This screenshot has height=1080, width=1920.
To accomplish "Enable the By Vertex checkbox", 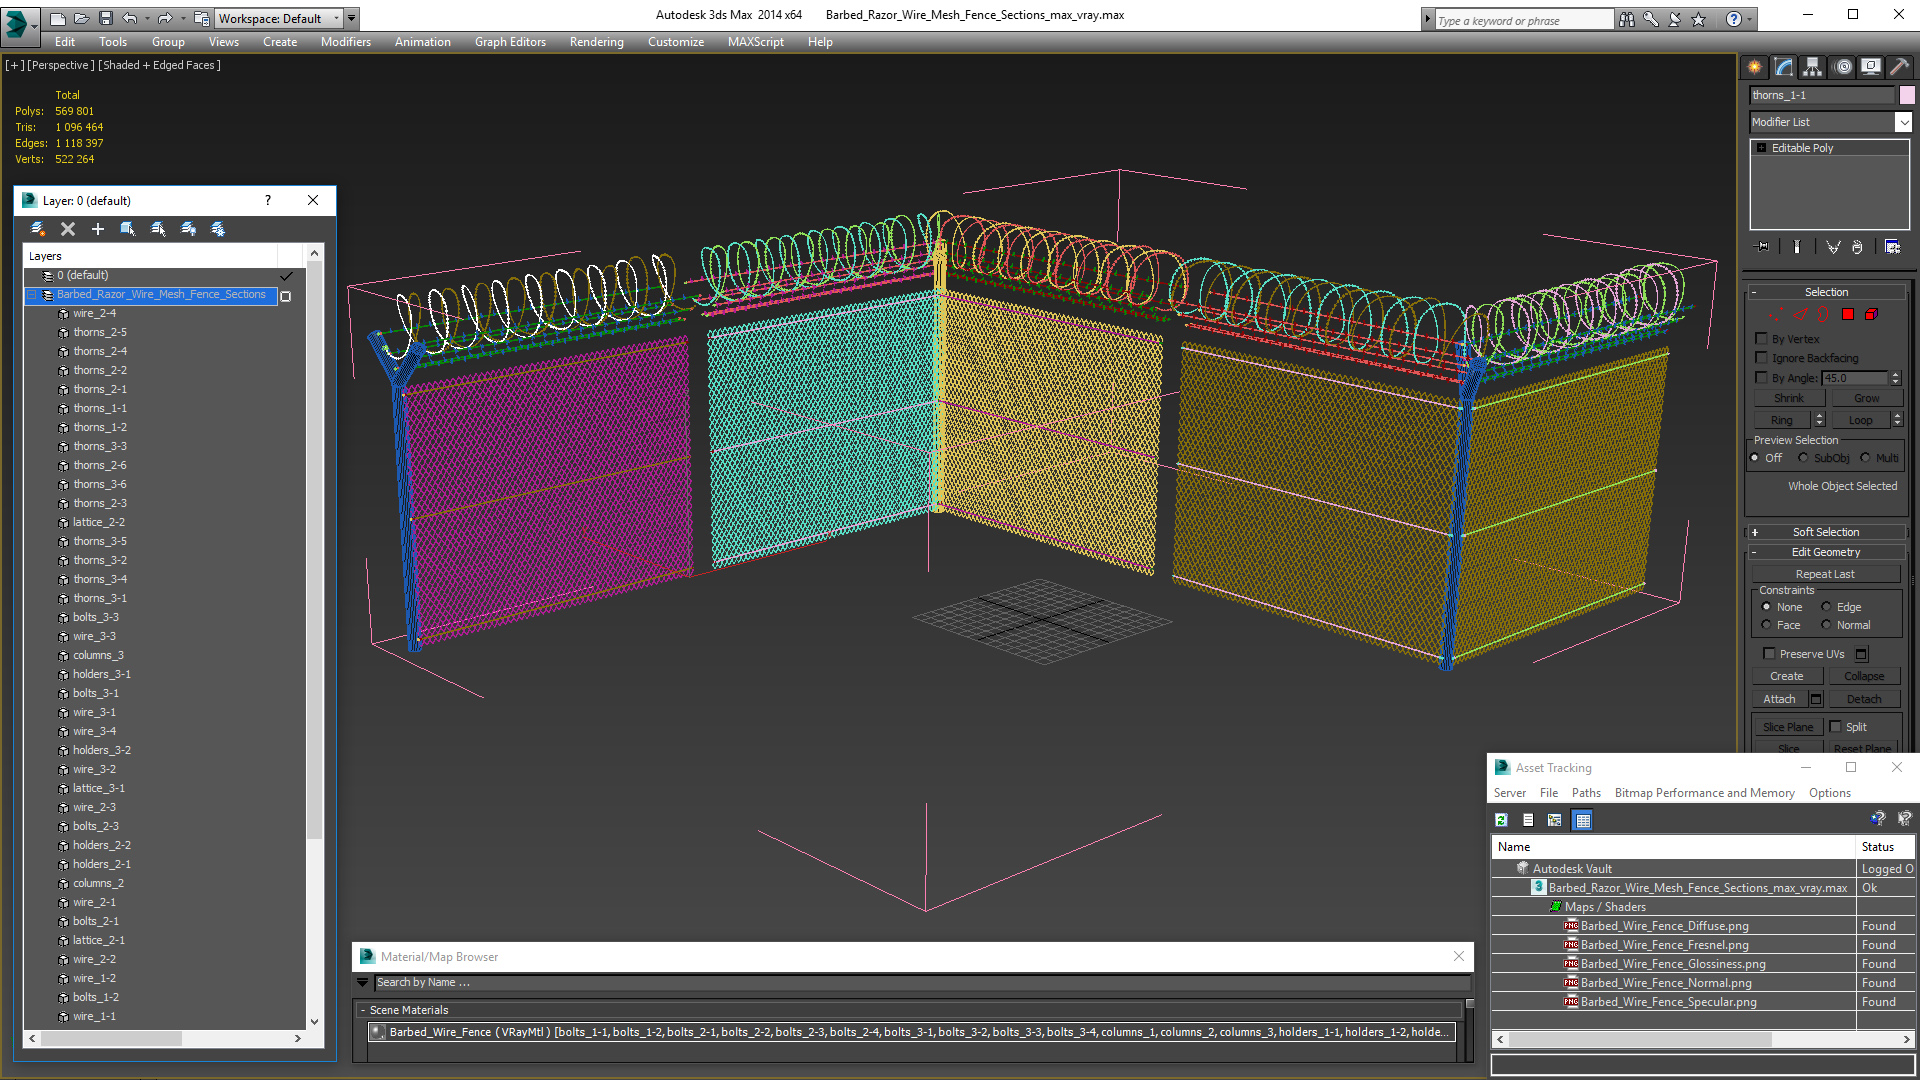I will (x=1762, y=339).
